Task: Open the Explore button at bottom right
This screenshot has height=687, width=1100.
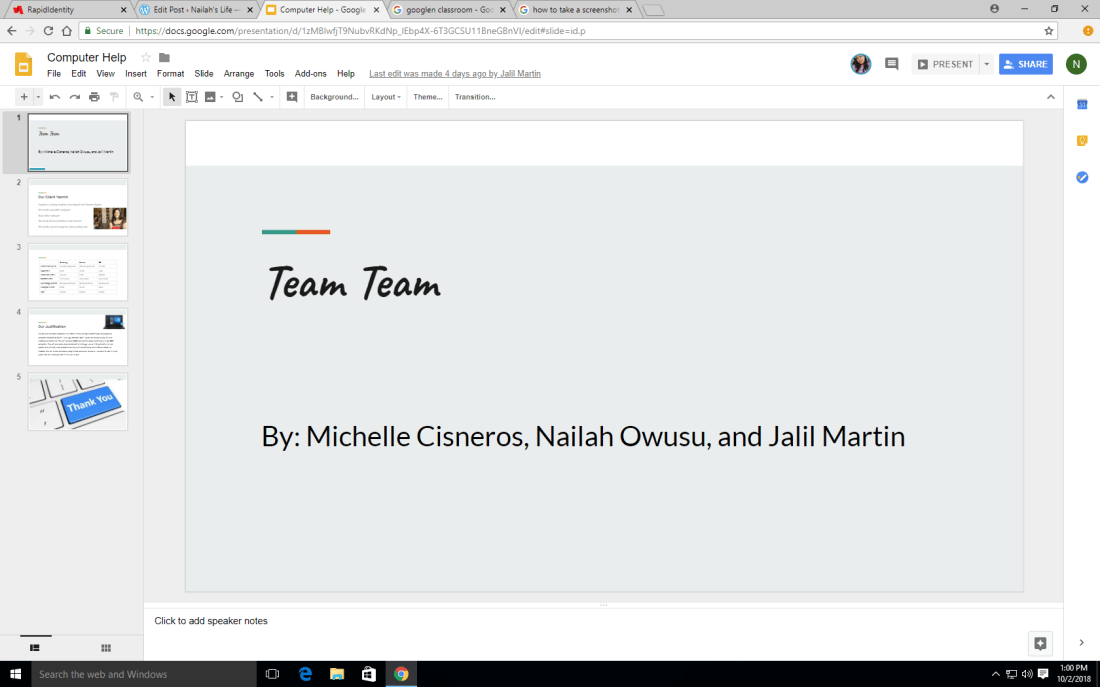Action: tap(1040, 643)
